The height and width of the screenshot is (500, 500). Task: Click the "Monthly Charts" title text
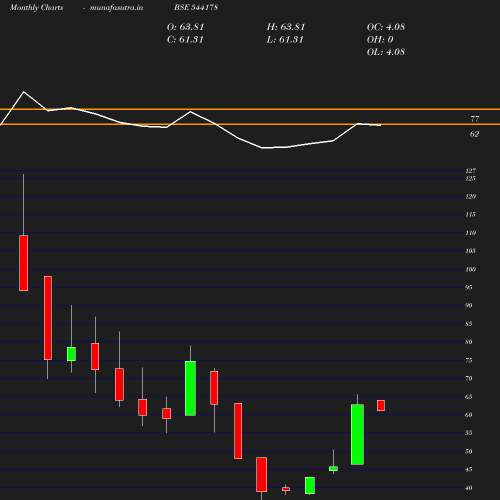36,7
